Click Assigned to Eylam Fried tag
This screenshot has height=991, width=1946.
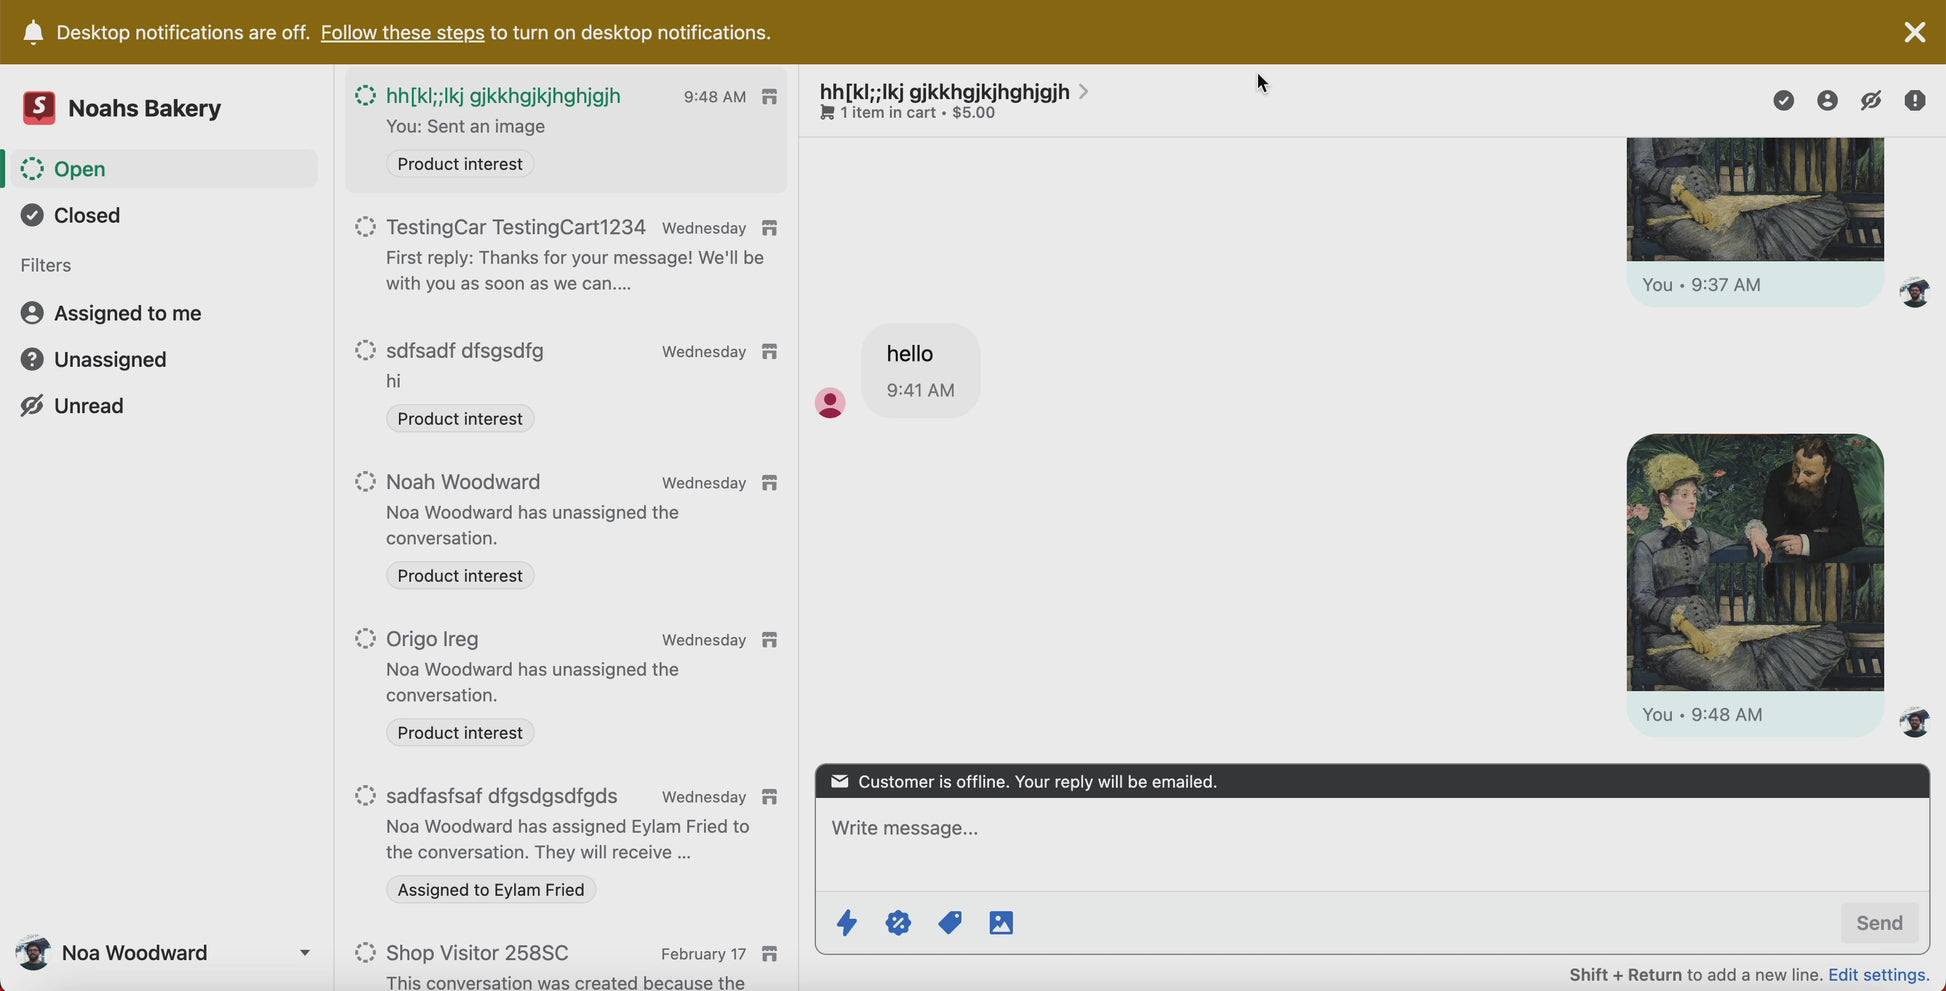point(491,890)
